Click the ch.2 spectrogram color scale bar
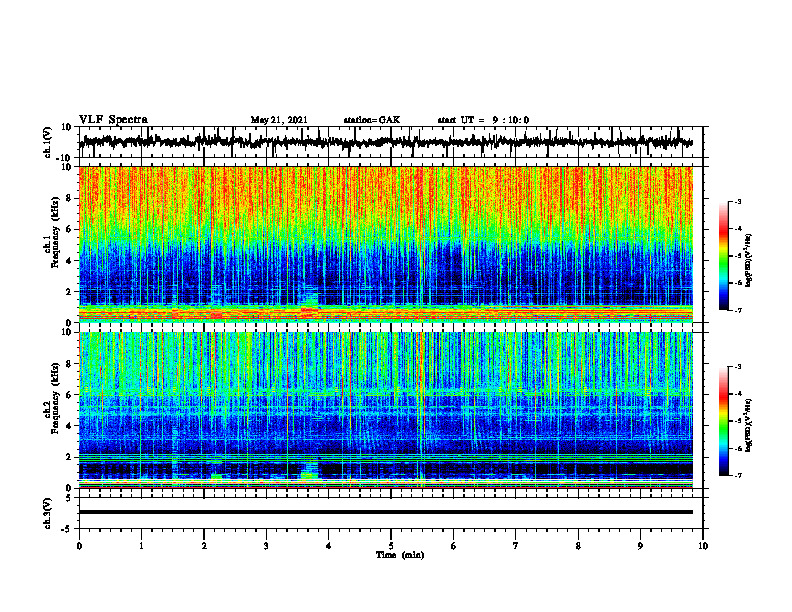The image size is (792, 612). [724, 421]
